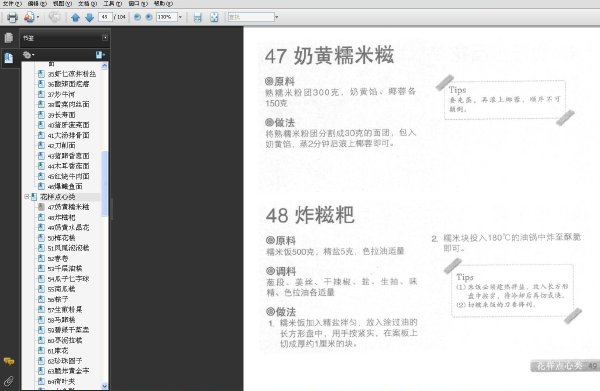Click the page icon beside bookmark 36

(x=41, y=84)
